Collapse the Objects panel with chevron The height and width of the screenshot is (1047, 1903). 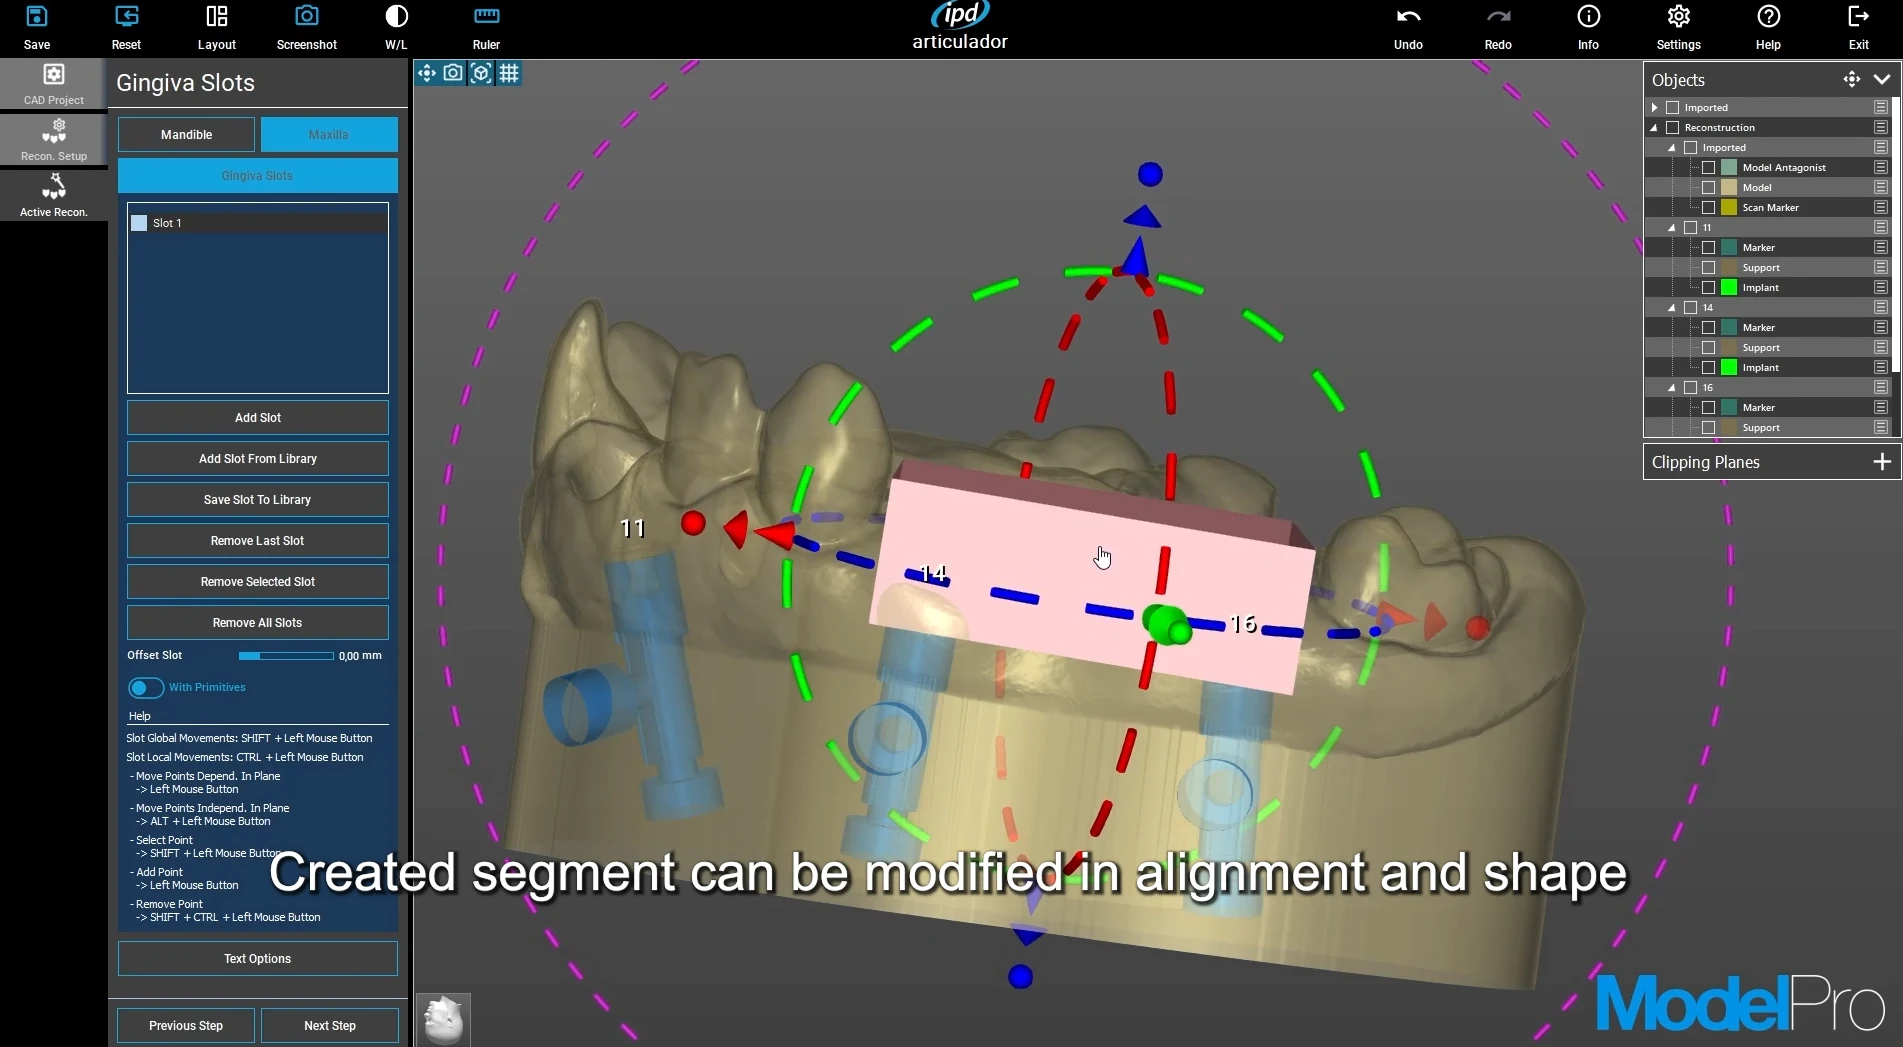tap(1882, 79)
